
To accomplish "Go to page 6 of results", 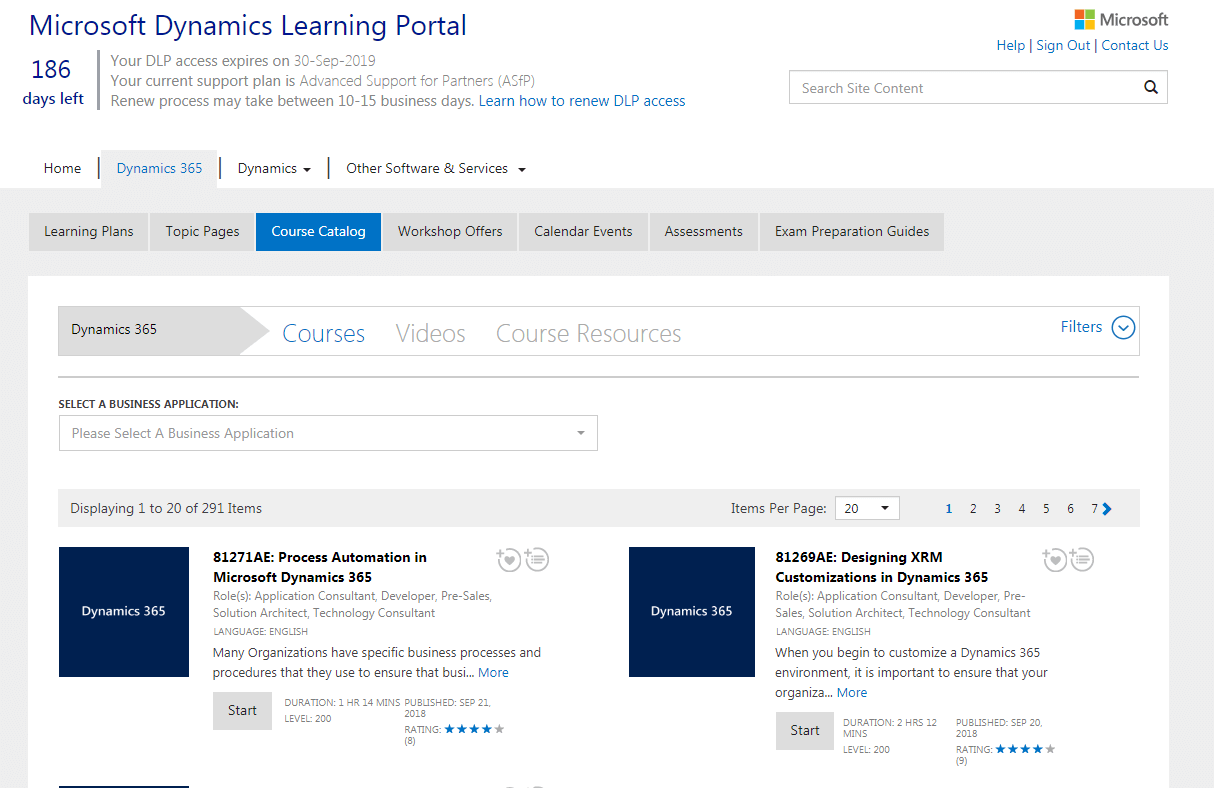I will (x=1070, y=509).
